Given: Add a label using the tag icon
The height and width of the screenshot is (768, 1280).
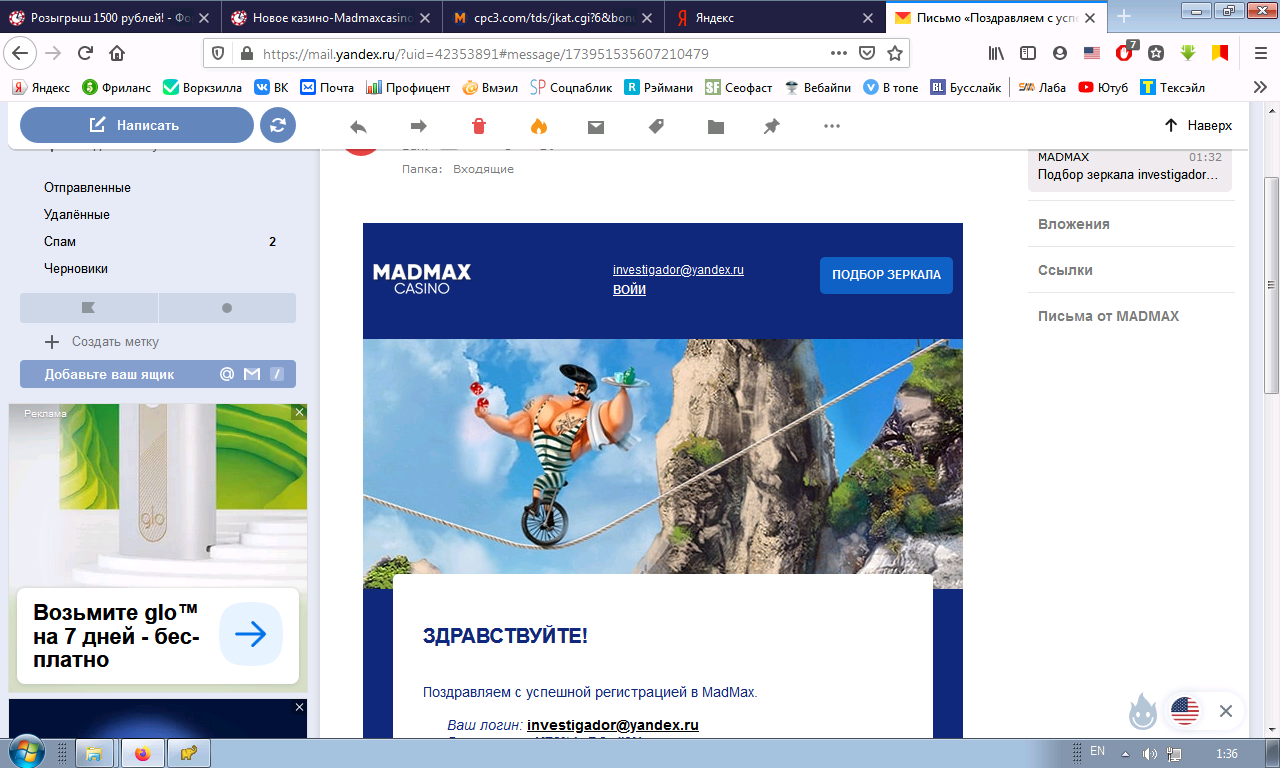Looking at the screenshot, I should 656,126.
